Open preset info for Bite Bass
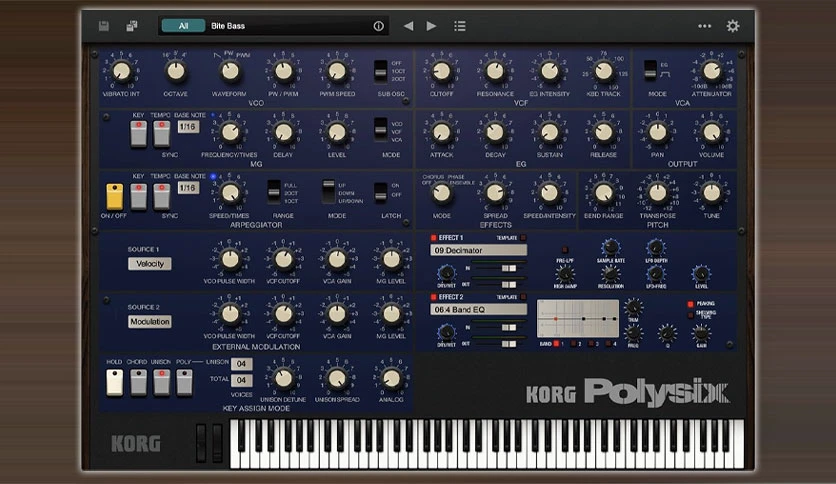Viewport: 836px width, 484px height. point(379,26)
